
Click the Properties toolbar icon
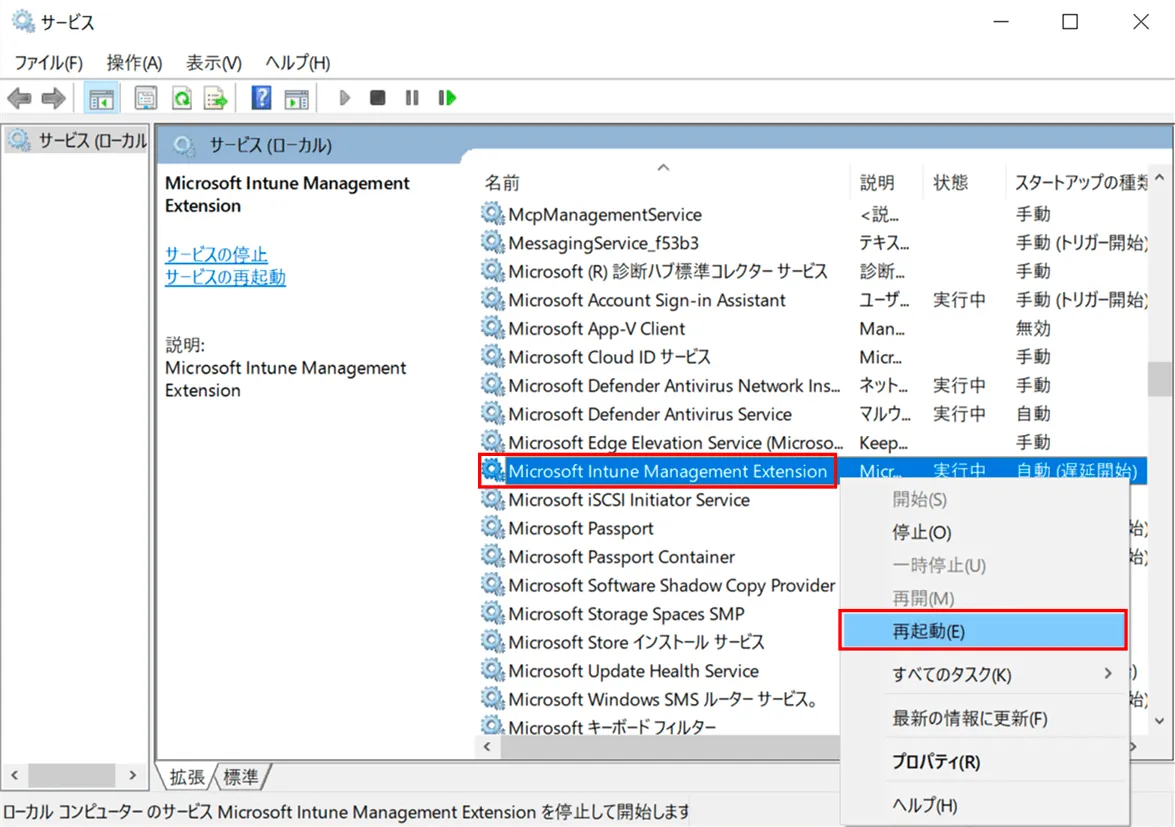click(145, 98)
